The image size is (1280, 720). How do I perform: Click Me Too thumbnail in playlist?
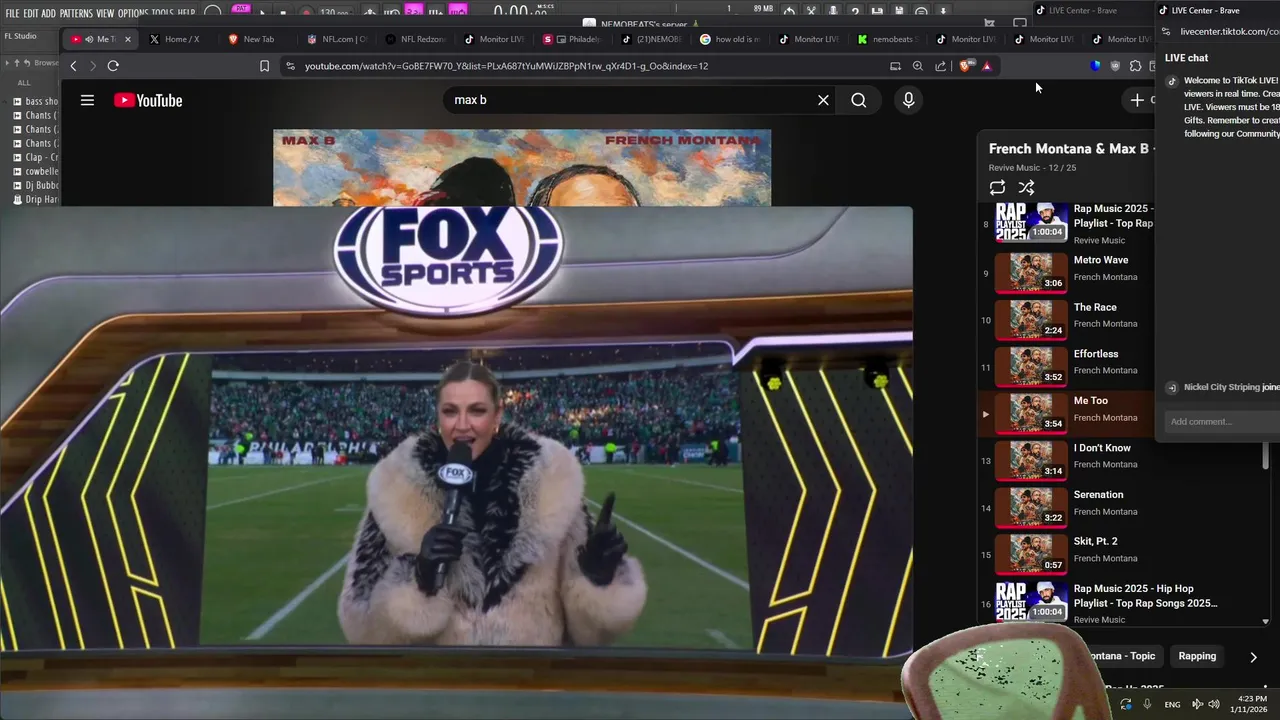tap(1031, 412)
